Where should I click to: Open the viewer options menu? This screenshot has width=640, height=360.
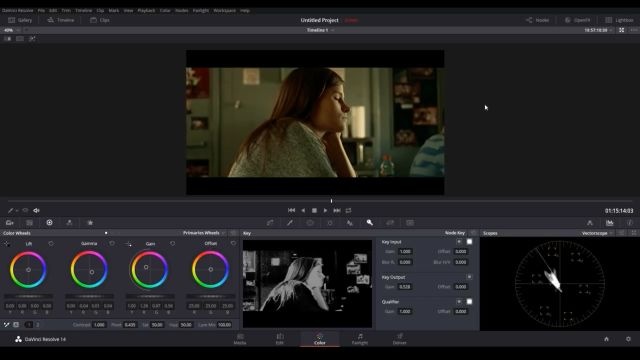click(x=633, y=30)
